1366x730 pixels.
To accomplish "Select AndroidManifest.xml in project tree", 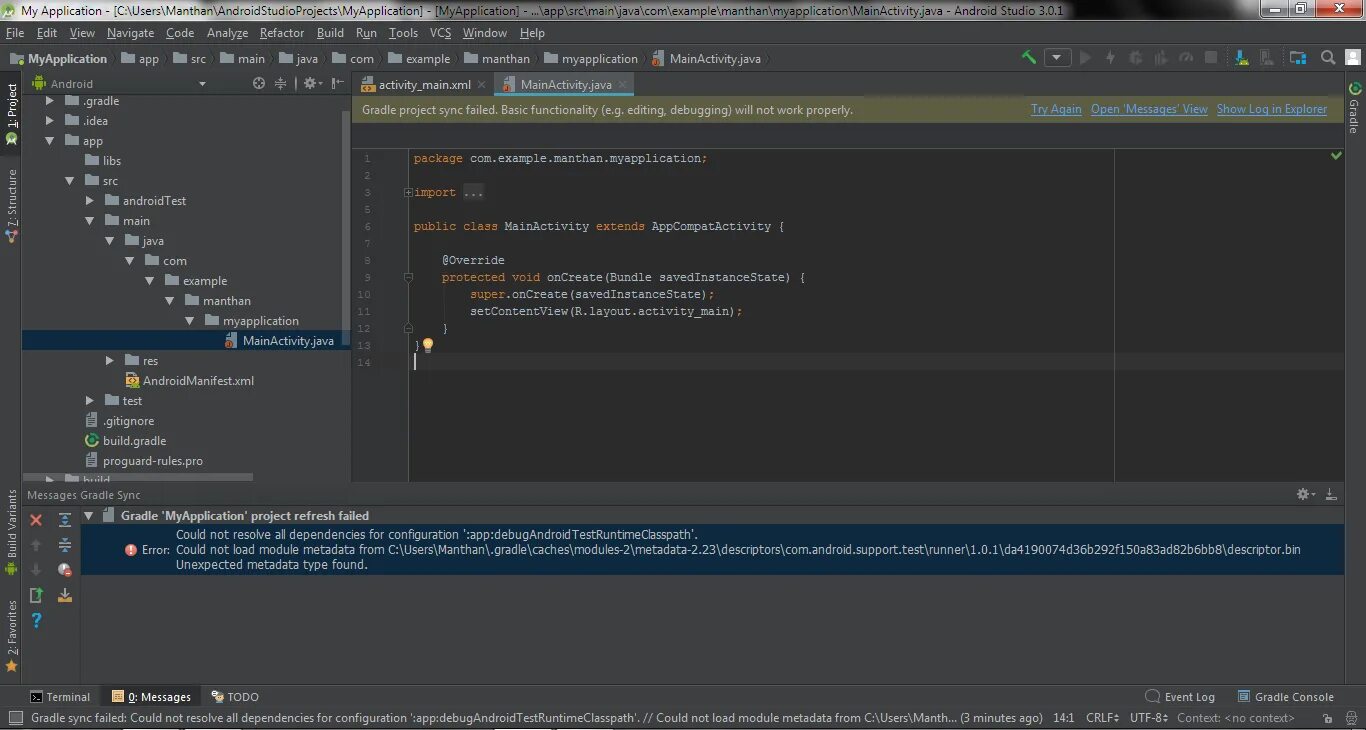I will point(189,381).
